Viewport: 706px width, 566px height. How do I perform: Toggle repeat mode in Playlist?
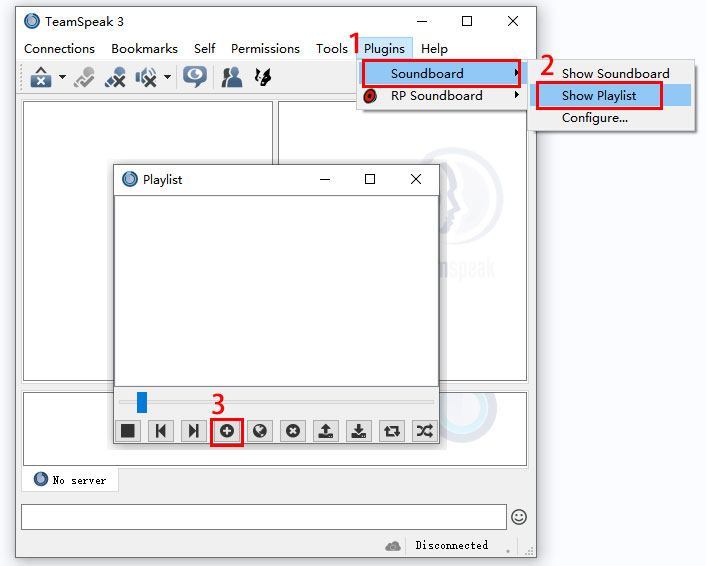click(392, 431)
